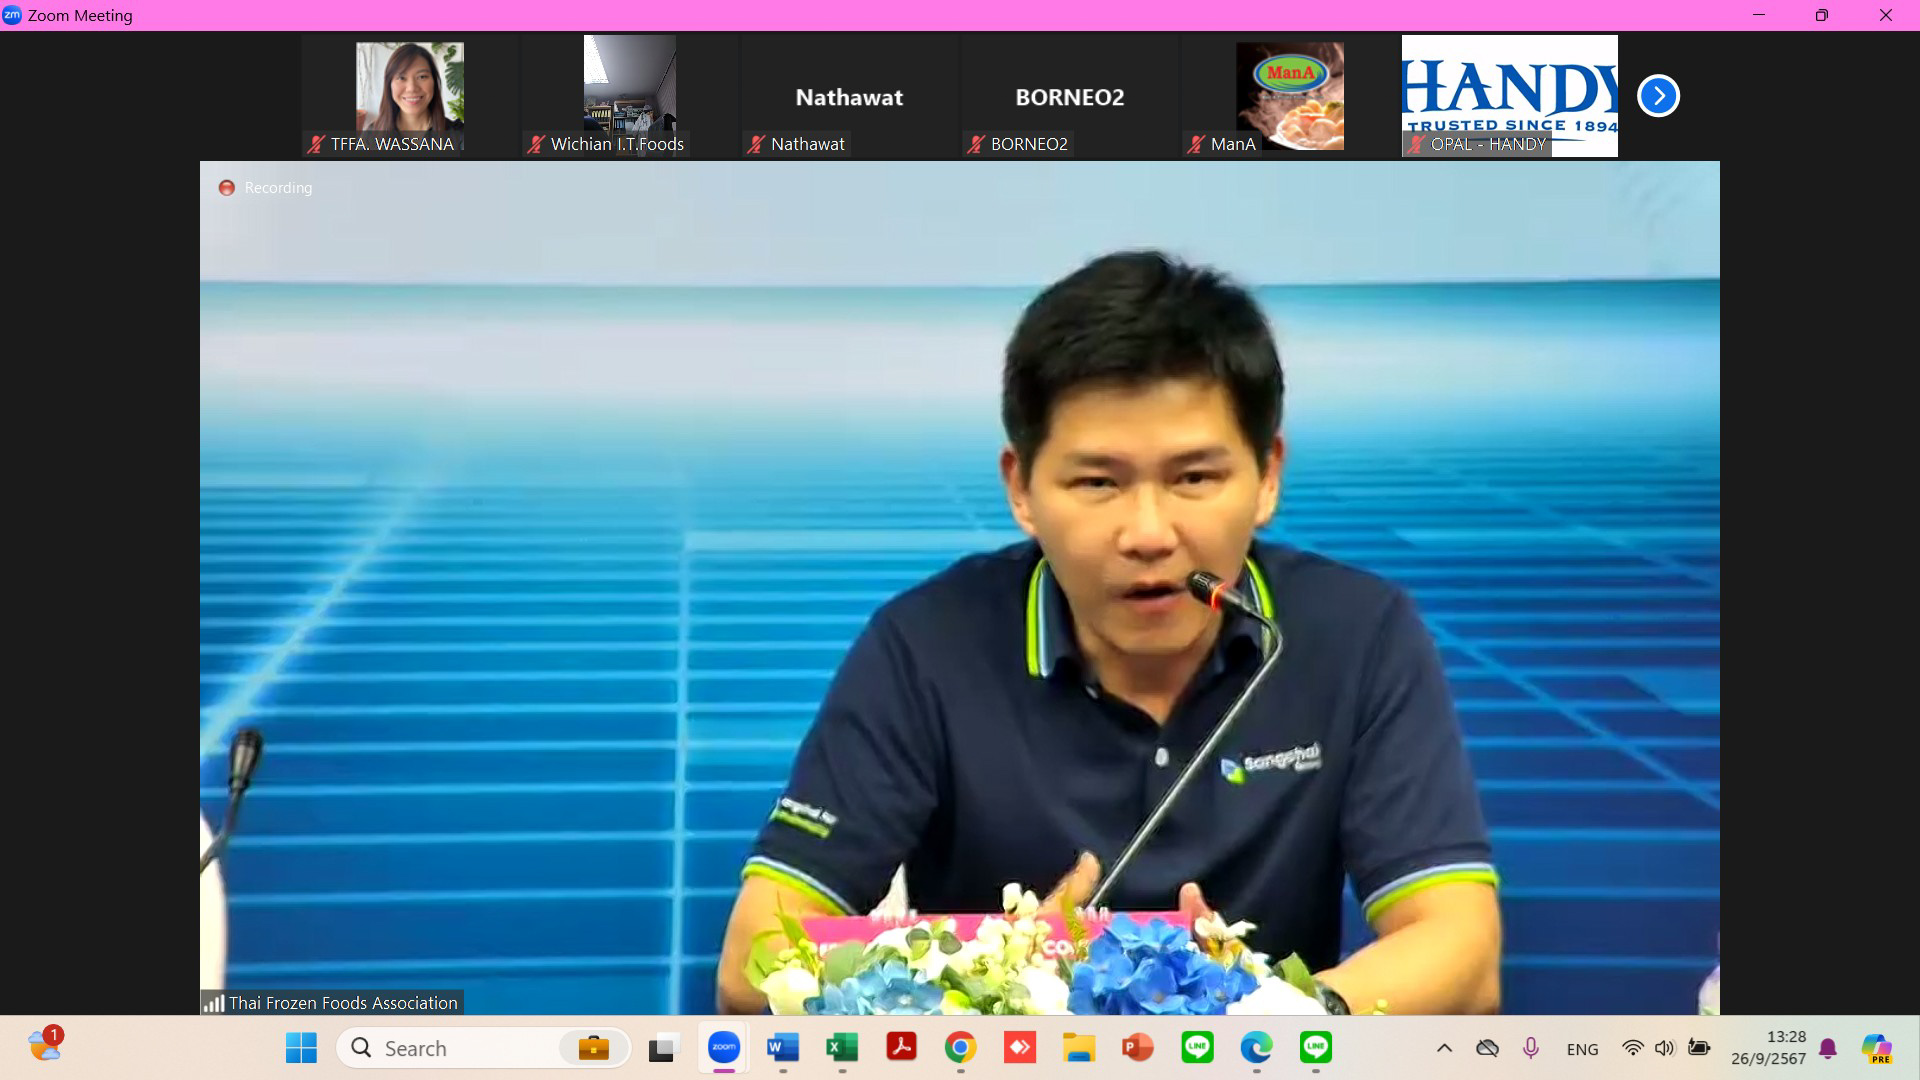
Task: Open Google Chrome in taskbar
Action: pyautogui.click(x=960, y=1048)
